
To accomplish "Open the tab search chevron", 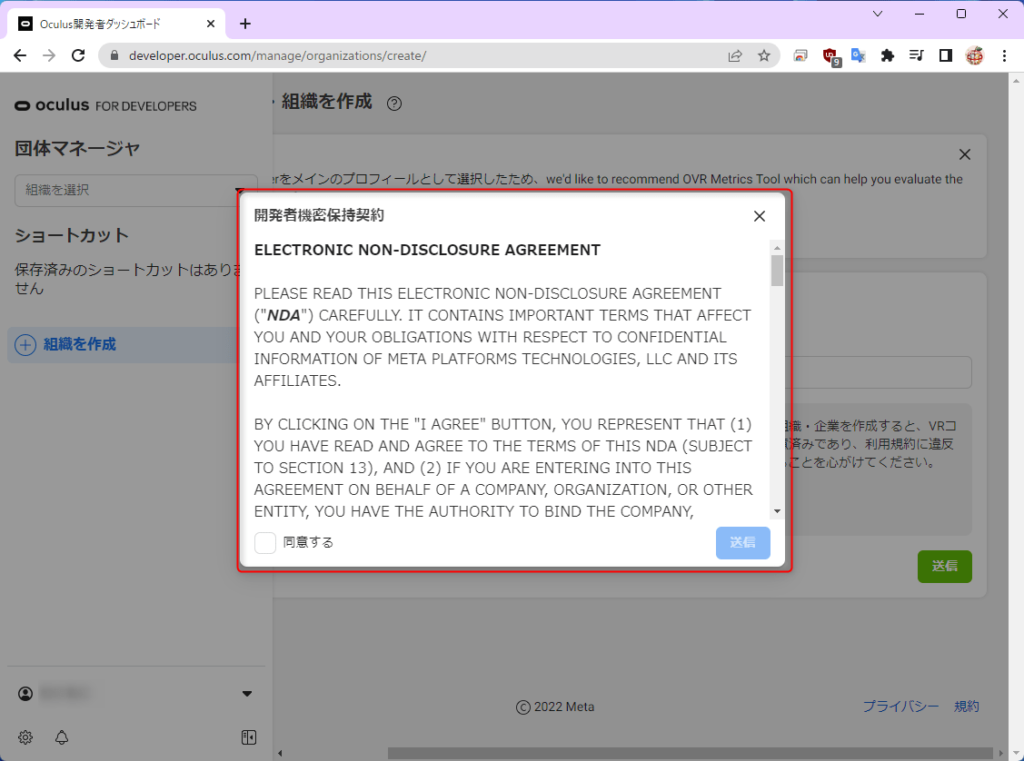I will click(x=877, y=14).
